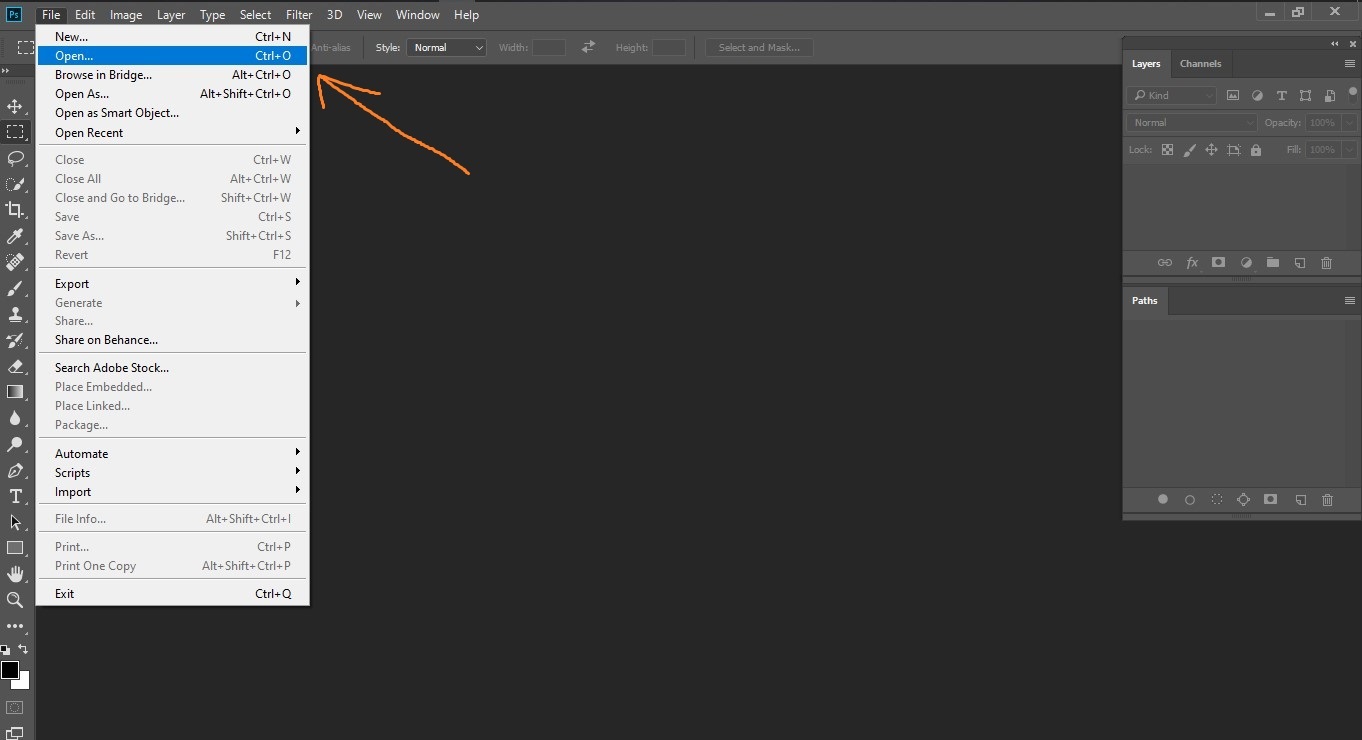Select the Rectangle shape tool
Image resolution: width=1362 pixels, height=740 pixels.
[15, 548]
